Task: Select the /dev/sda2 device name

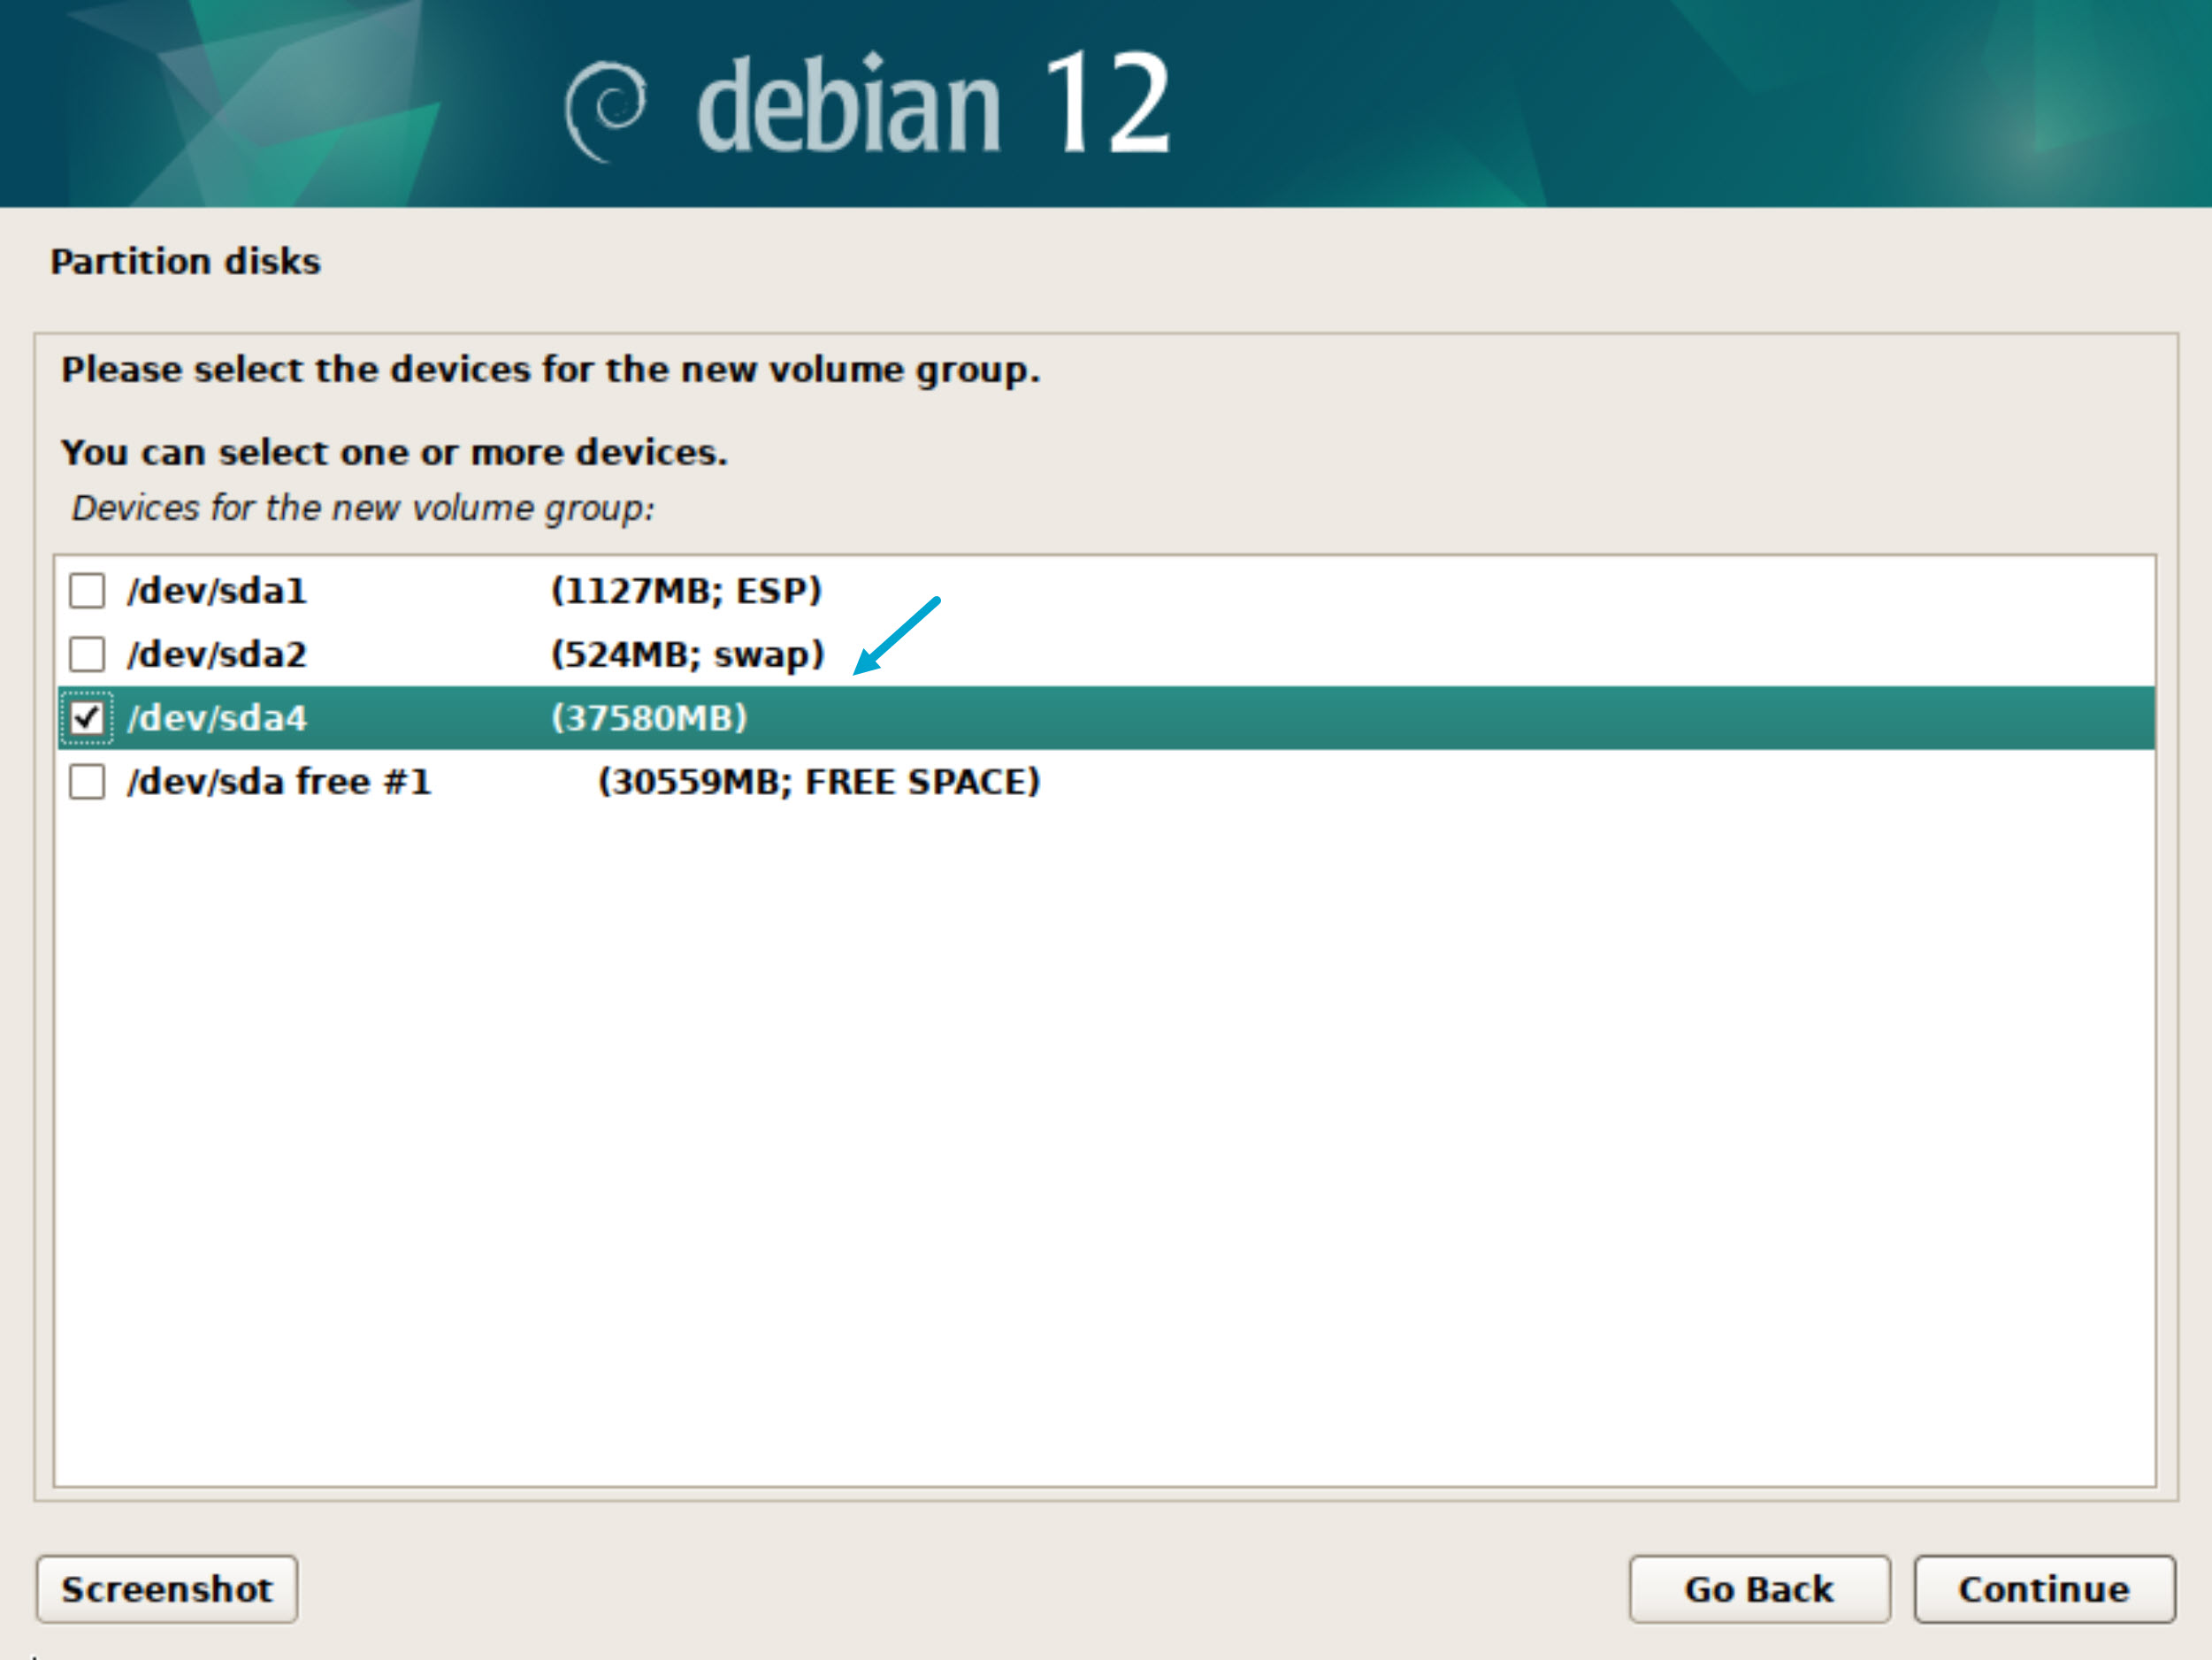Action: point(216,654)
